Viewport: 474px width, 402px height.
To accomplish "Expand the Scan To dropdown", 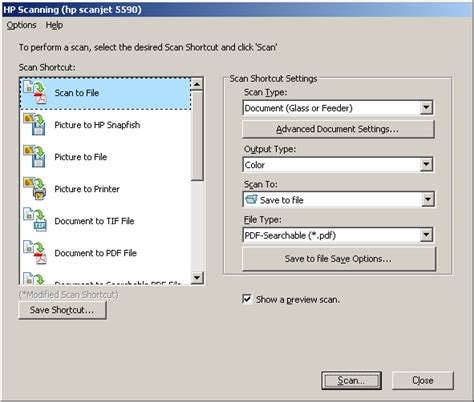I will pyautogui.click(x=428, y=200).
